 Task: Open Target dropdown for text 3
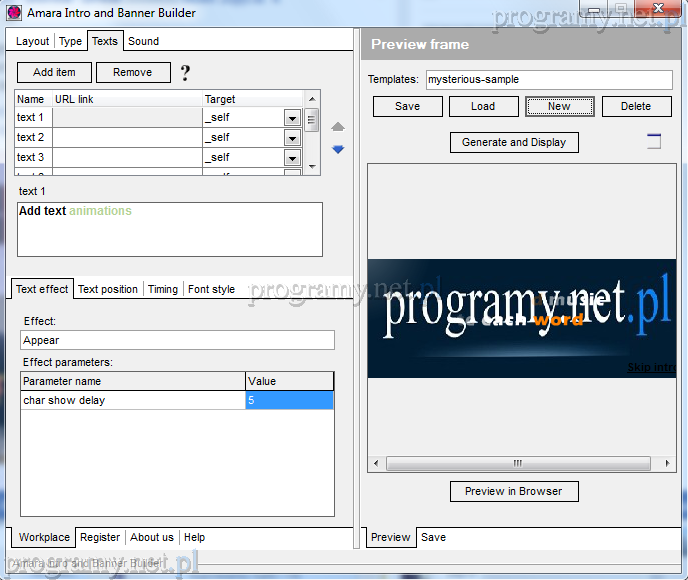coord(292,158)
